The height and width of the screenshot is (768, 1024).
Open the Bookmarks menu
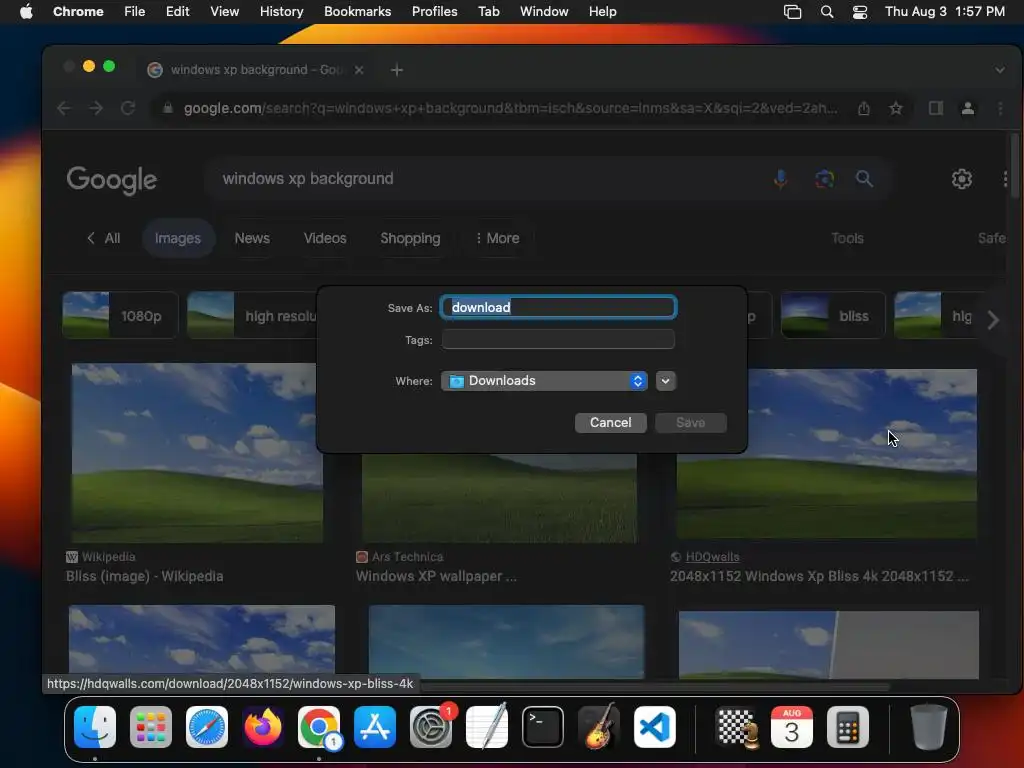[357, 12]
